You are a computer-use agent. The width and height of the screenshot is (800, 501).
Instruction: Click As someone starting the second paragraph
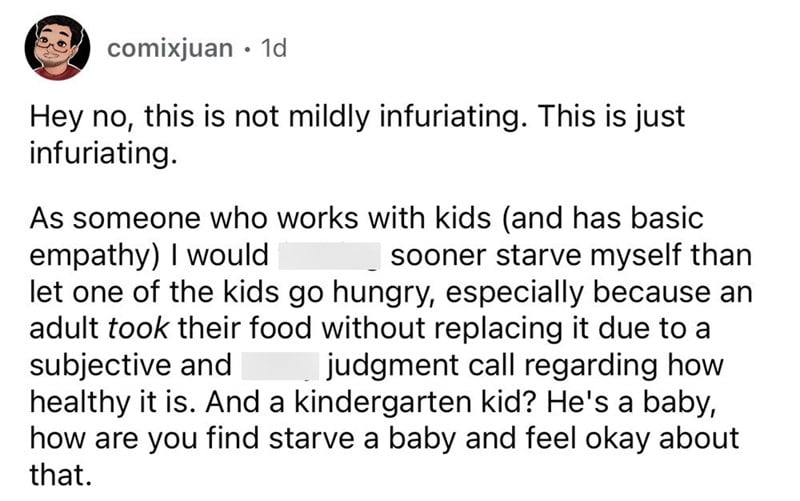coord(114,219)
